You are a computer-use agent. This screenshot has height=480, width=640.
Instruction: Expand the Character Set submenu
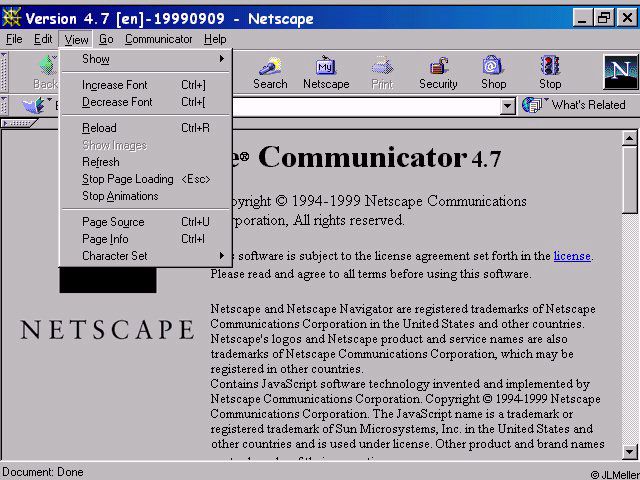point(147,256)
